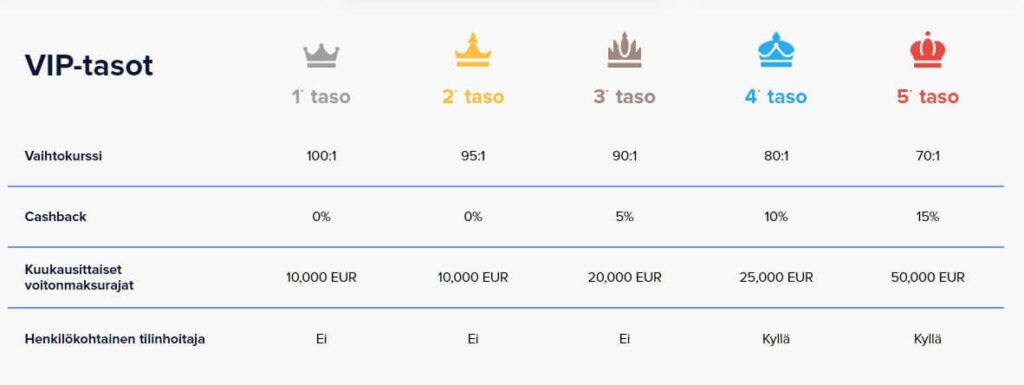This screenshot has width=1024, height=385.
Task: Click 'Kyllä' under the 4 taso column
Action: coord(776,339)
